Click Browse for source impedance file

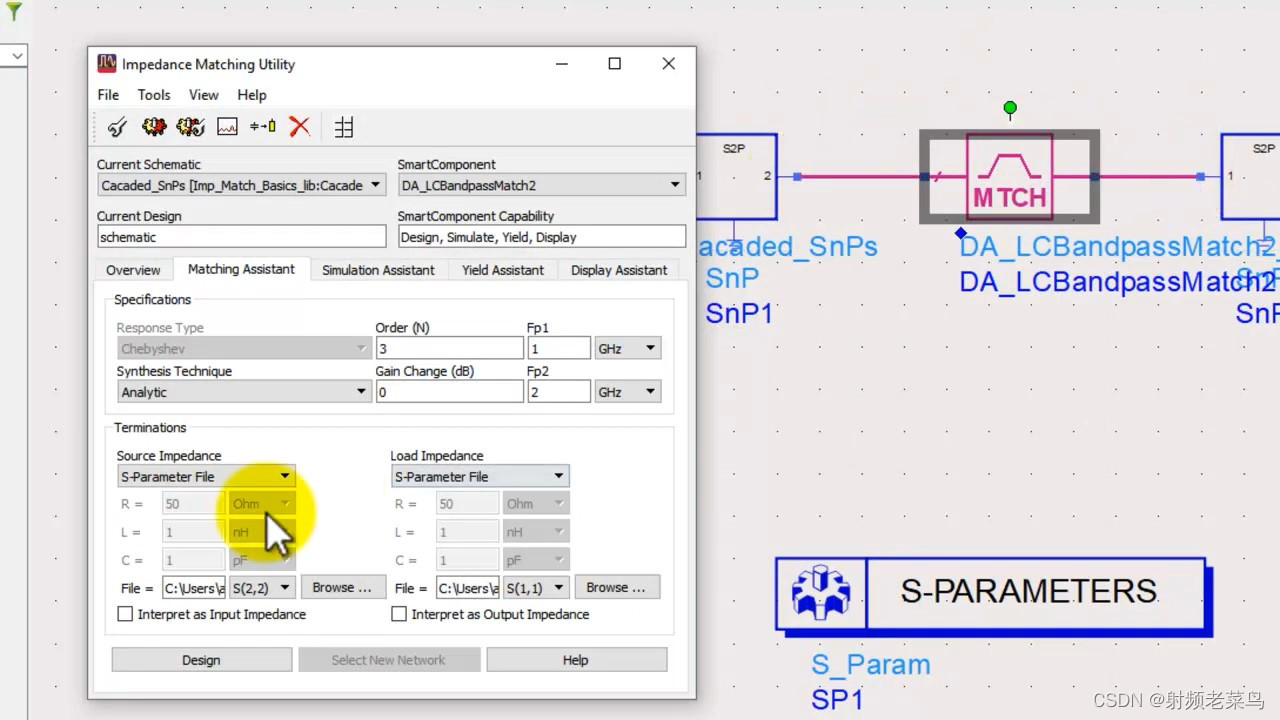point(342,587)
